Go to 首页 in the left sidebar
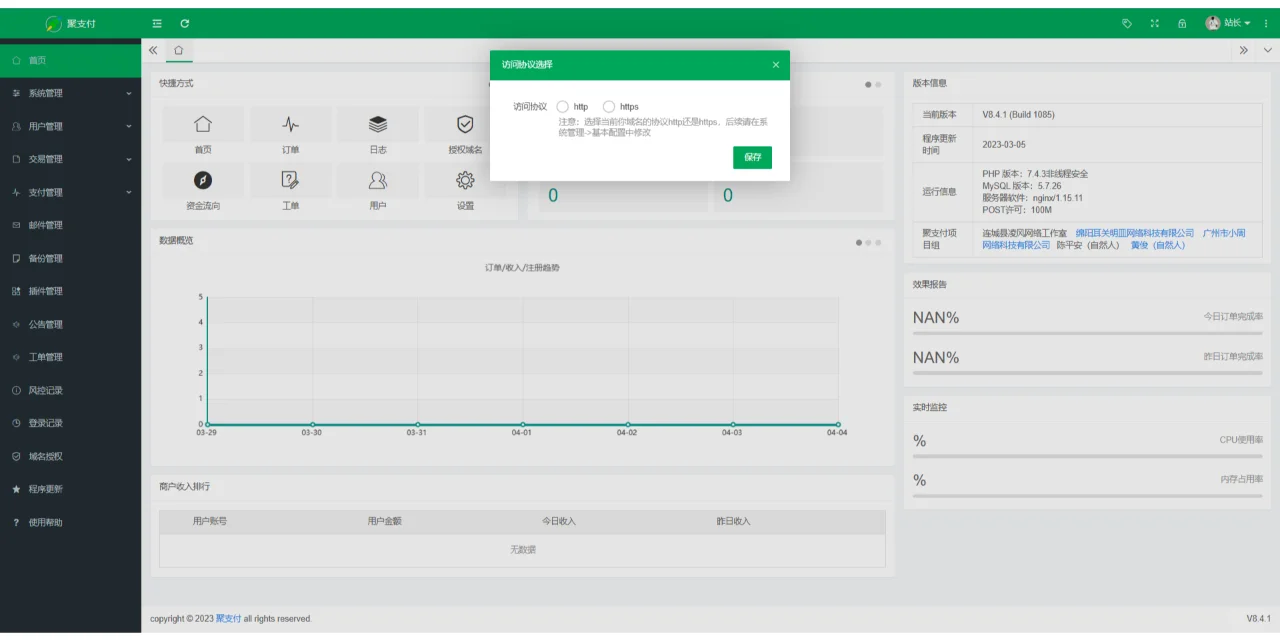This screenshot has width=1280, height=640. pyautogui.click(x=70, y=61)
